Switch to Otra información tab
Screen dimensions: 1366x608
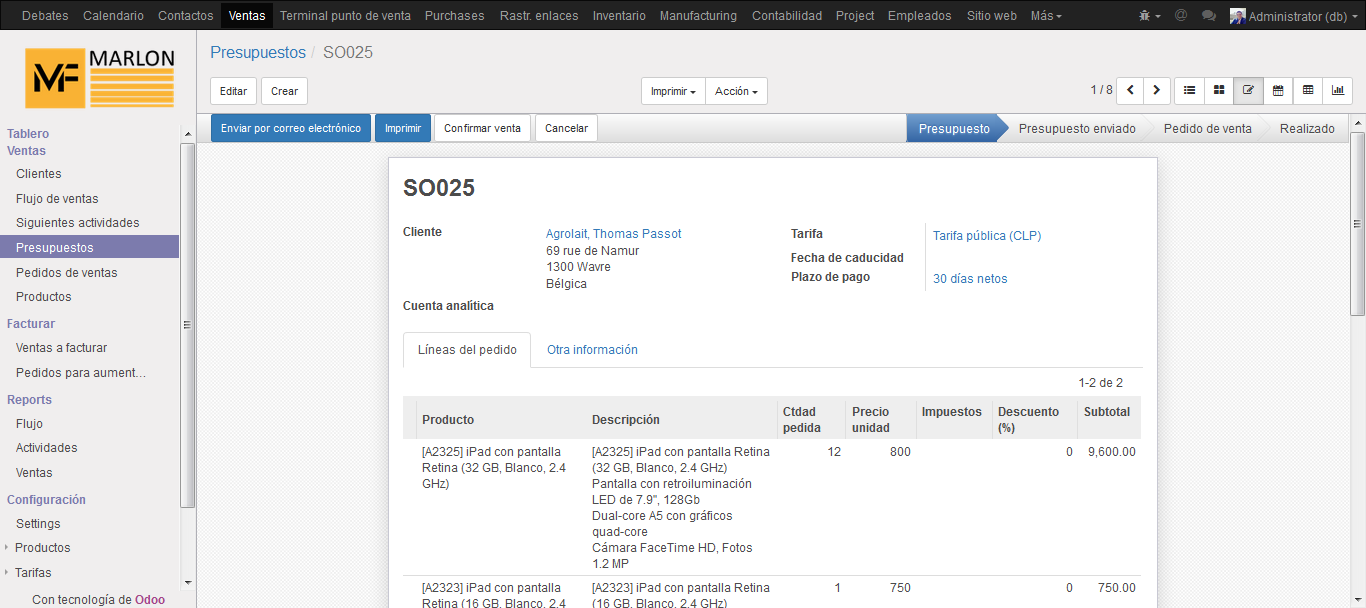pos(592,350)
